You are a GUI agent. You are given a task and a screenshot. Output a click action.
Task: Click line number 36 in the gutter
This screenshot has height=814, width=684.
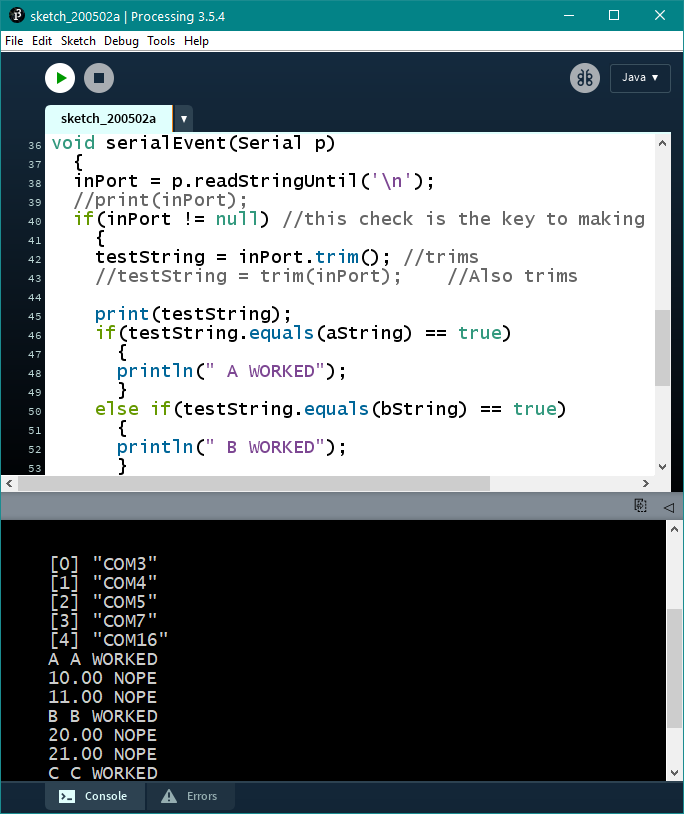point(35,145)
